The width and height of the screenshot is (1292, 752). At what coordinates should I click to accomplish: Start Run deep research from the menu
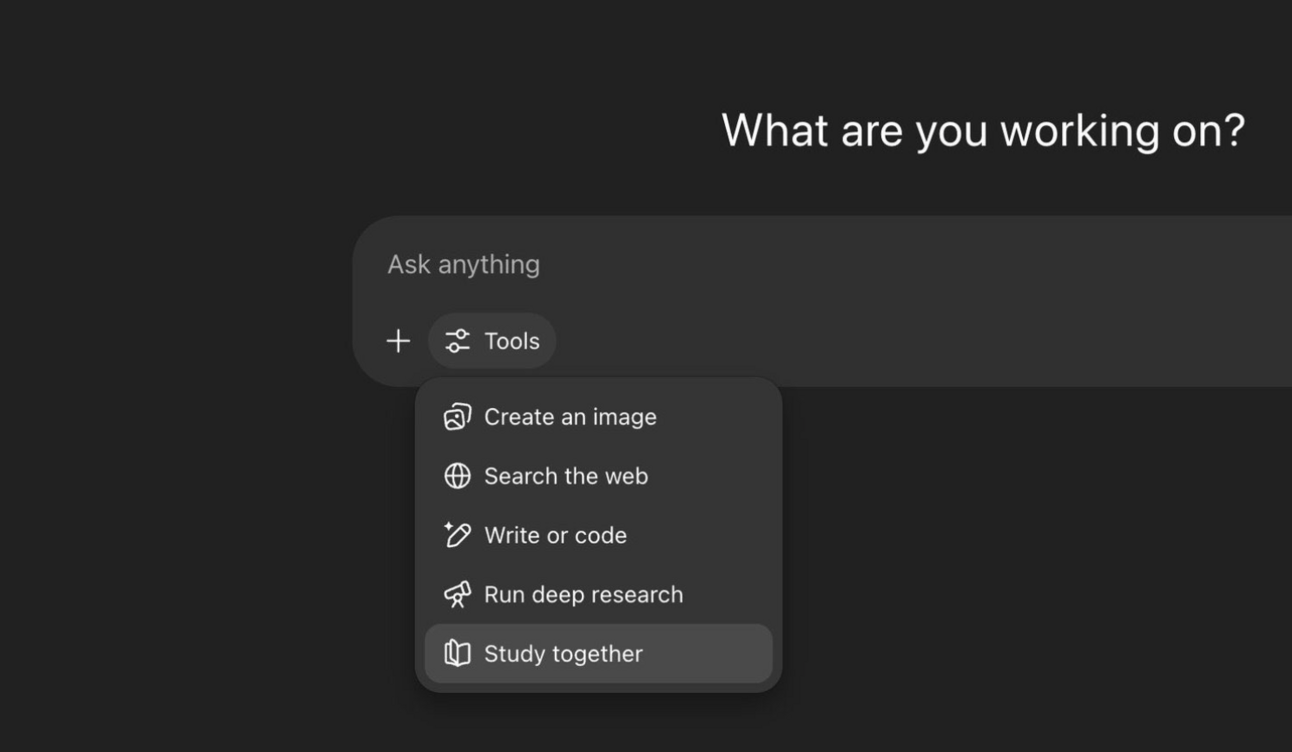pos(583,594)
